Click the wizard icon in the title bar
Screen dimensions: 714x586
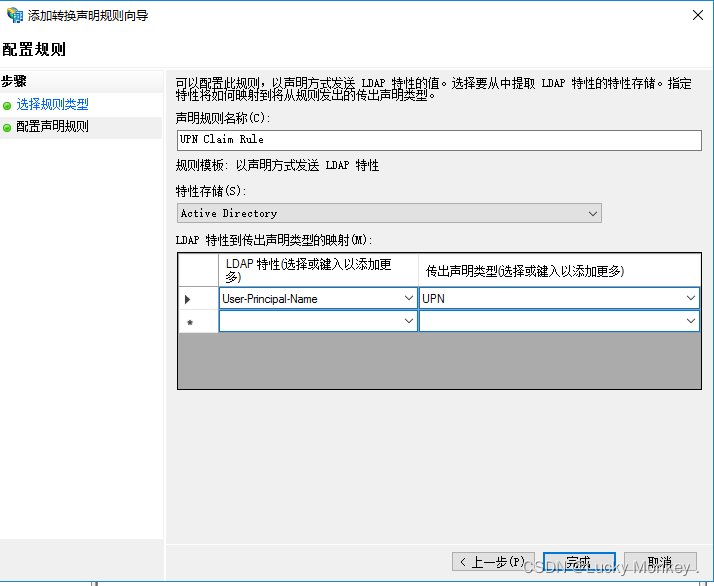(15, 15)
